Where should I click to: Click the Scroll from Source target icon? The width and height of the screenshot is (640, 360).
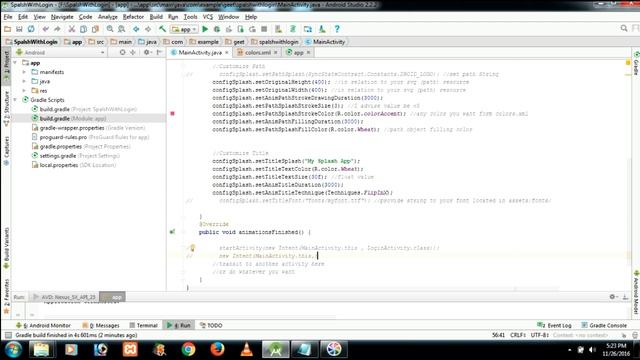(122, 53)
